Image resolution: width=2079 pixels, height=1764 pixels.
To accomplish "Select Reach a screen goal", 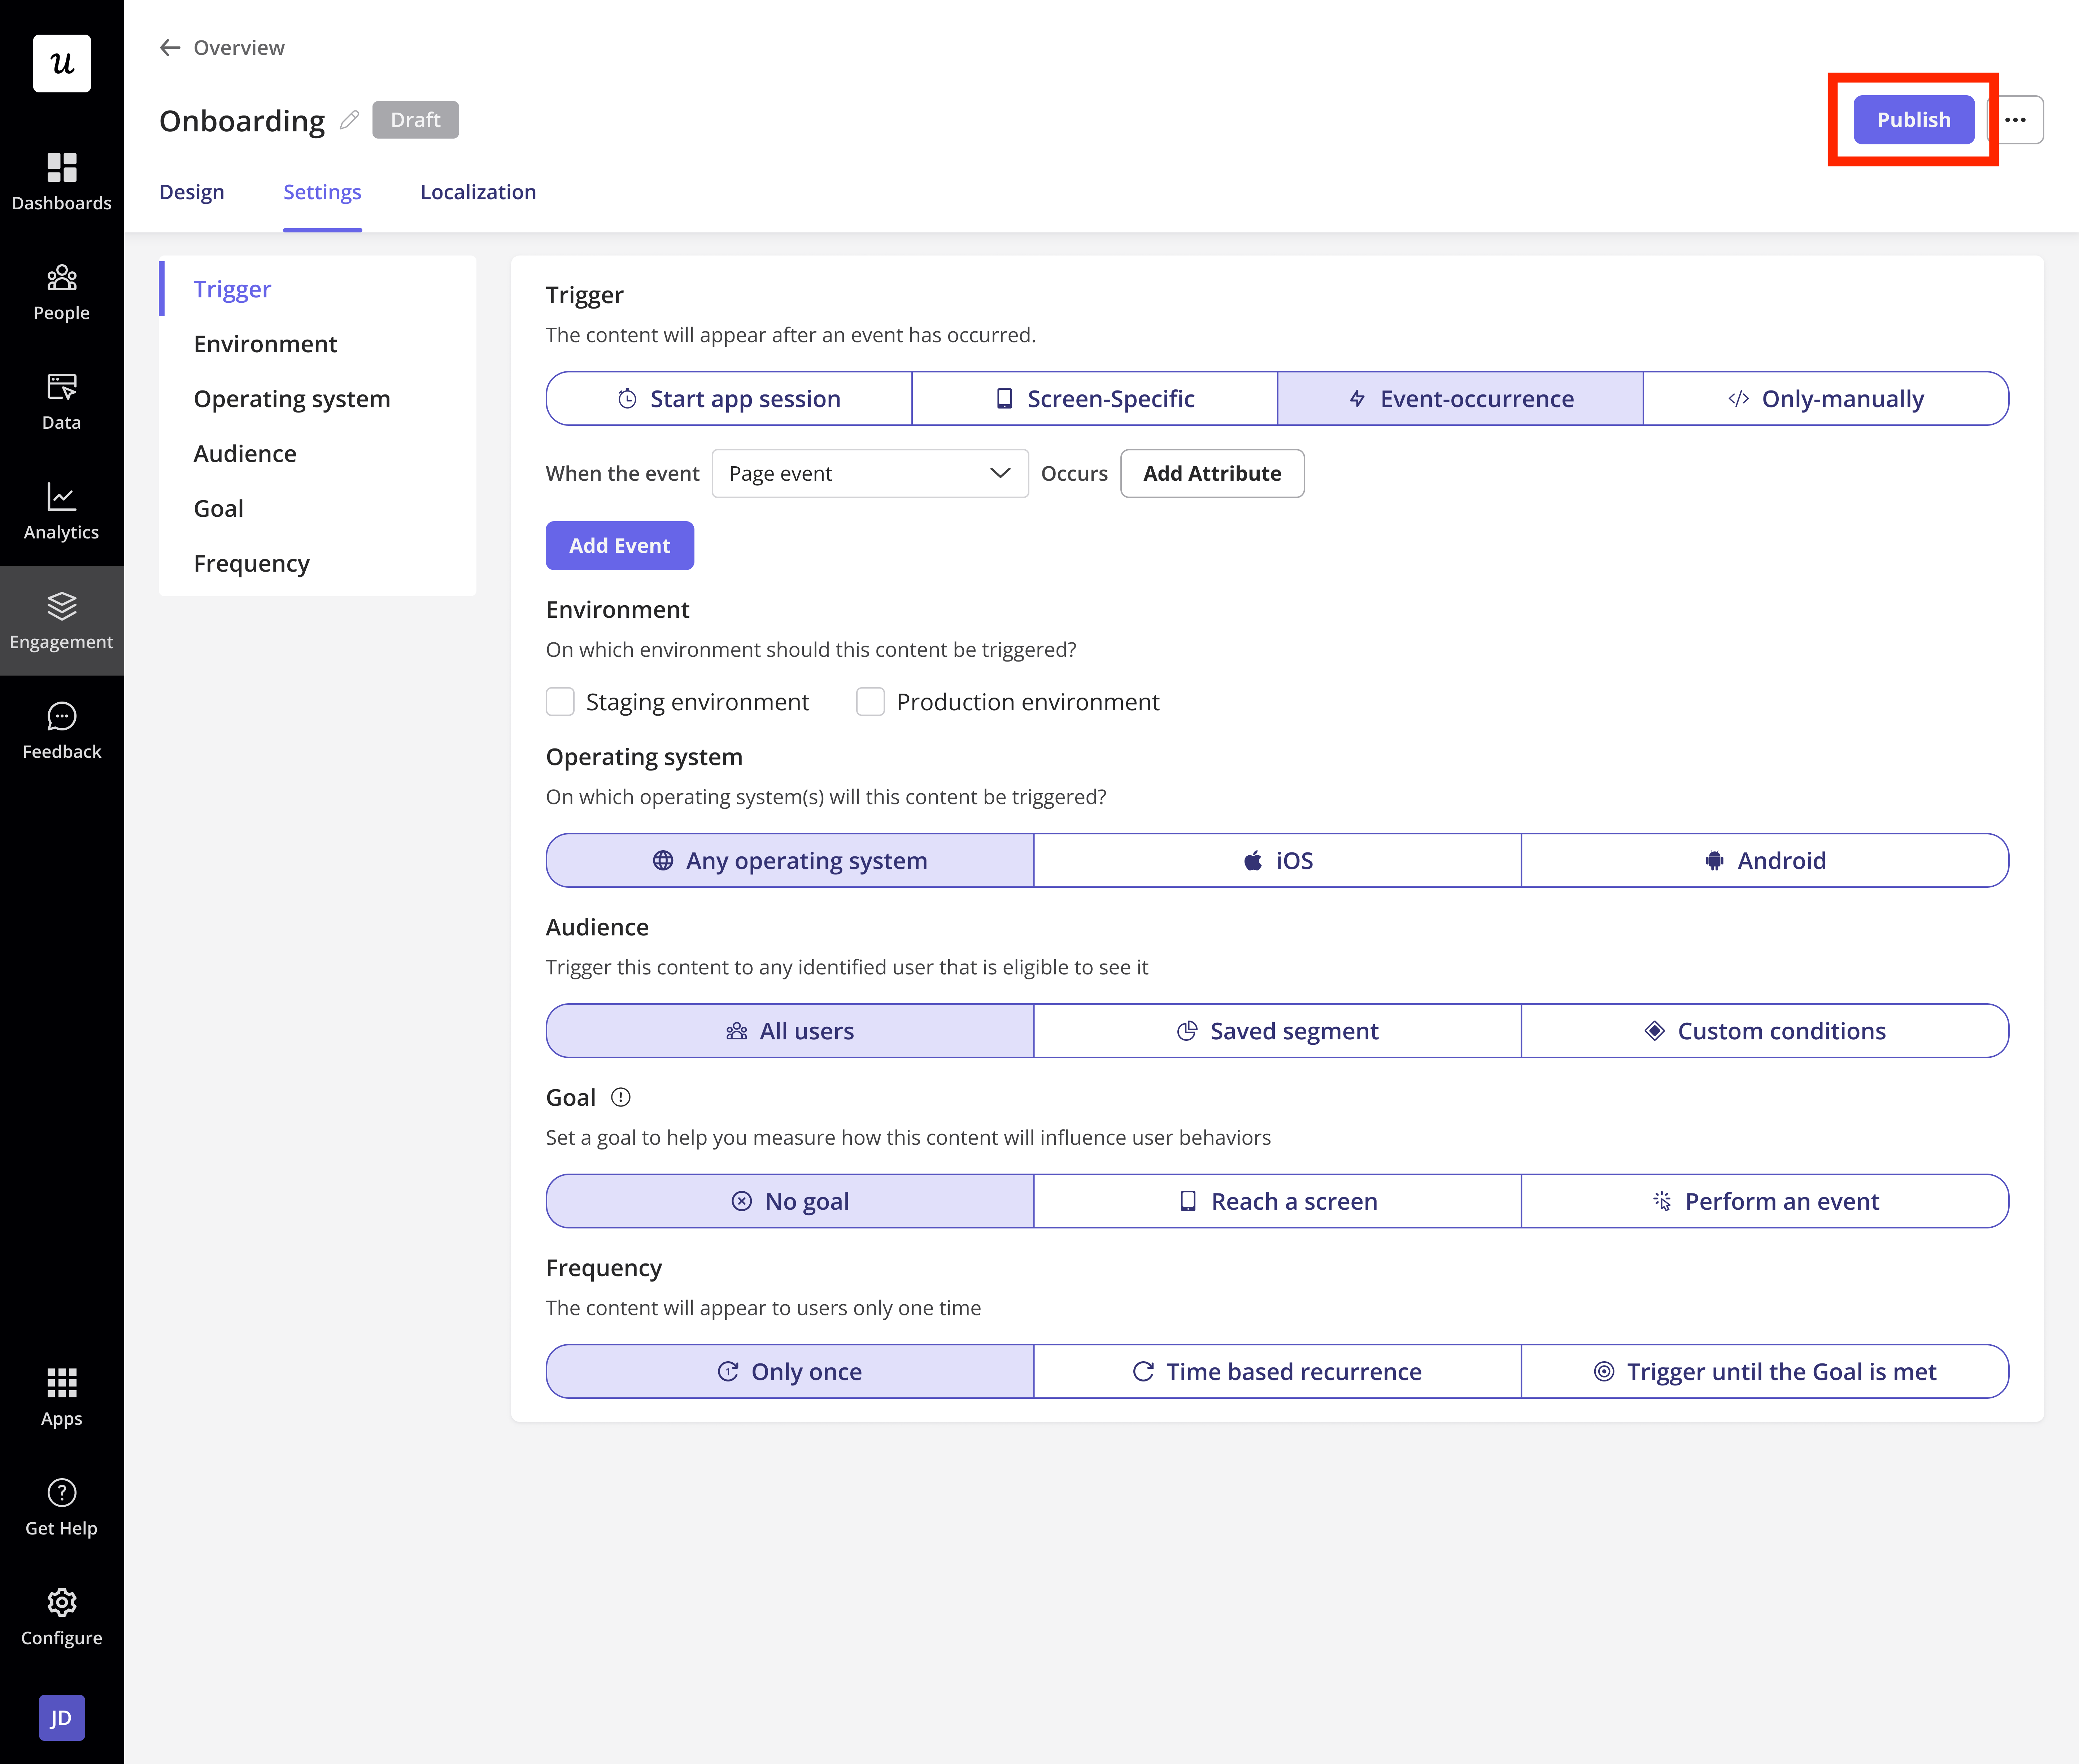I will [1278, 1201].
